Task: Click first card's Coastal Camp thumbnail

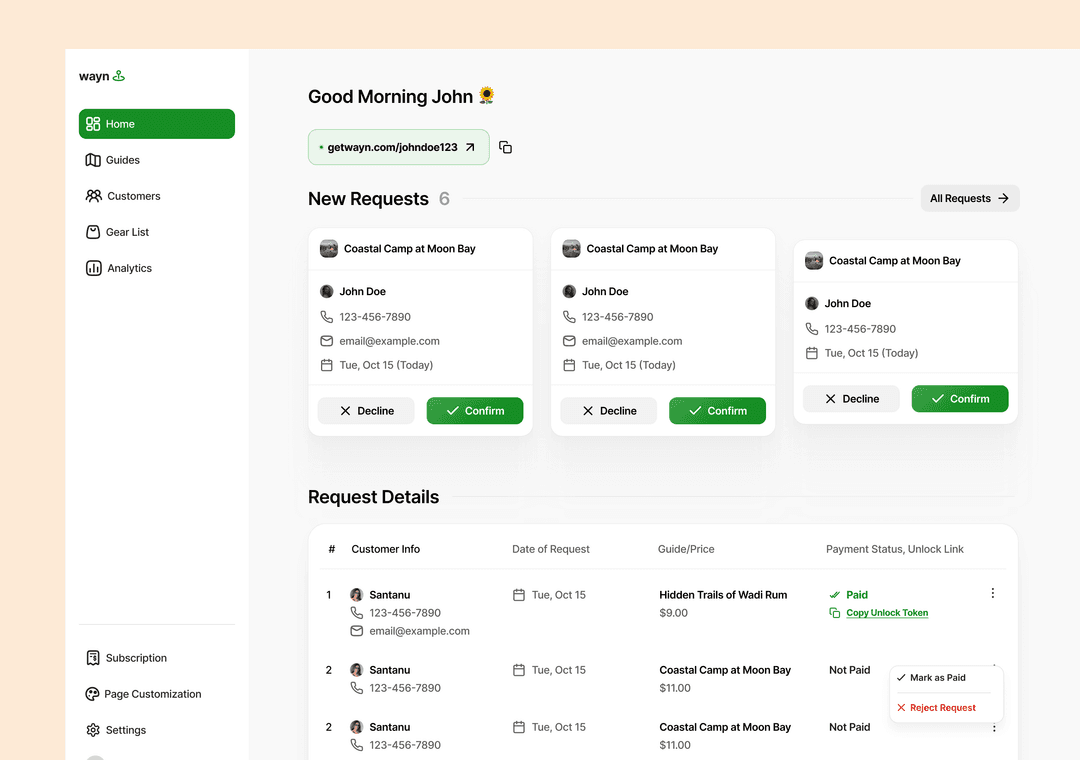Action: (329, 249)
